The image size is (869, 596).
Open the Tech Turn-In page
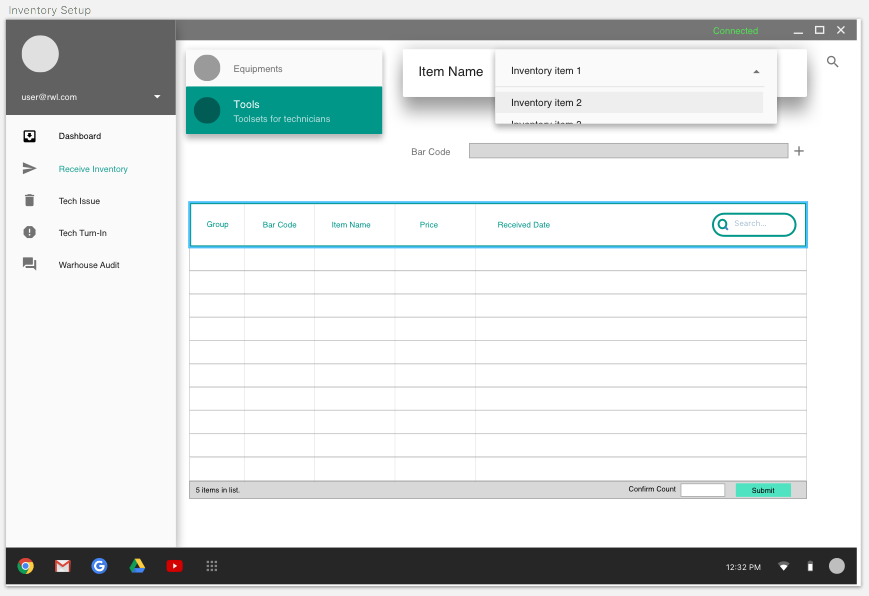tap(82, 233)
